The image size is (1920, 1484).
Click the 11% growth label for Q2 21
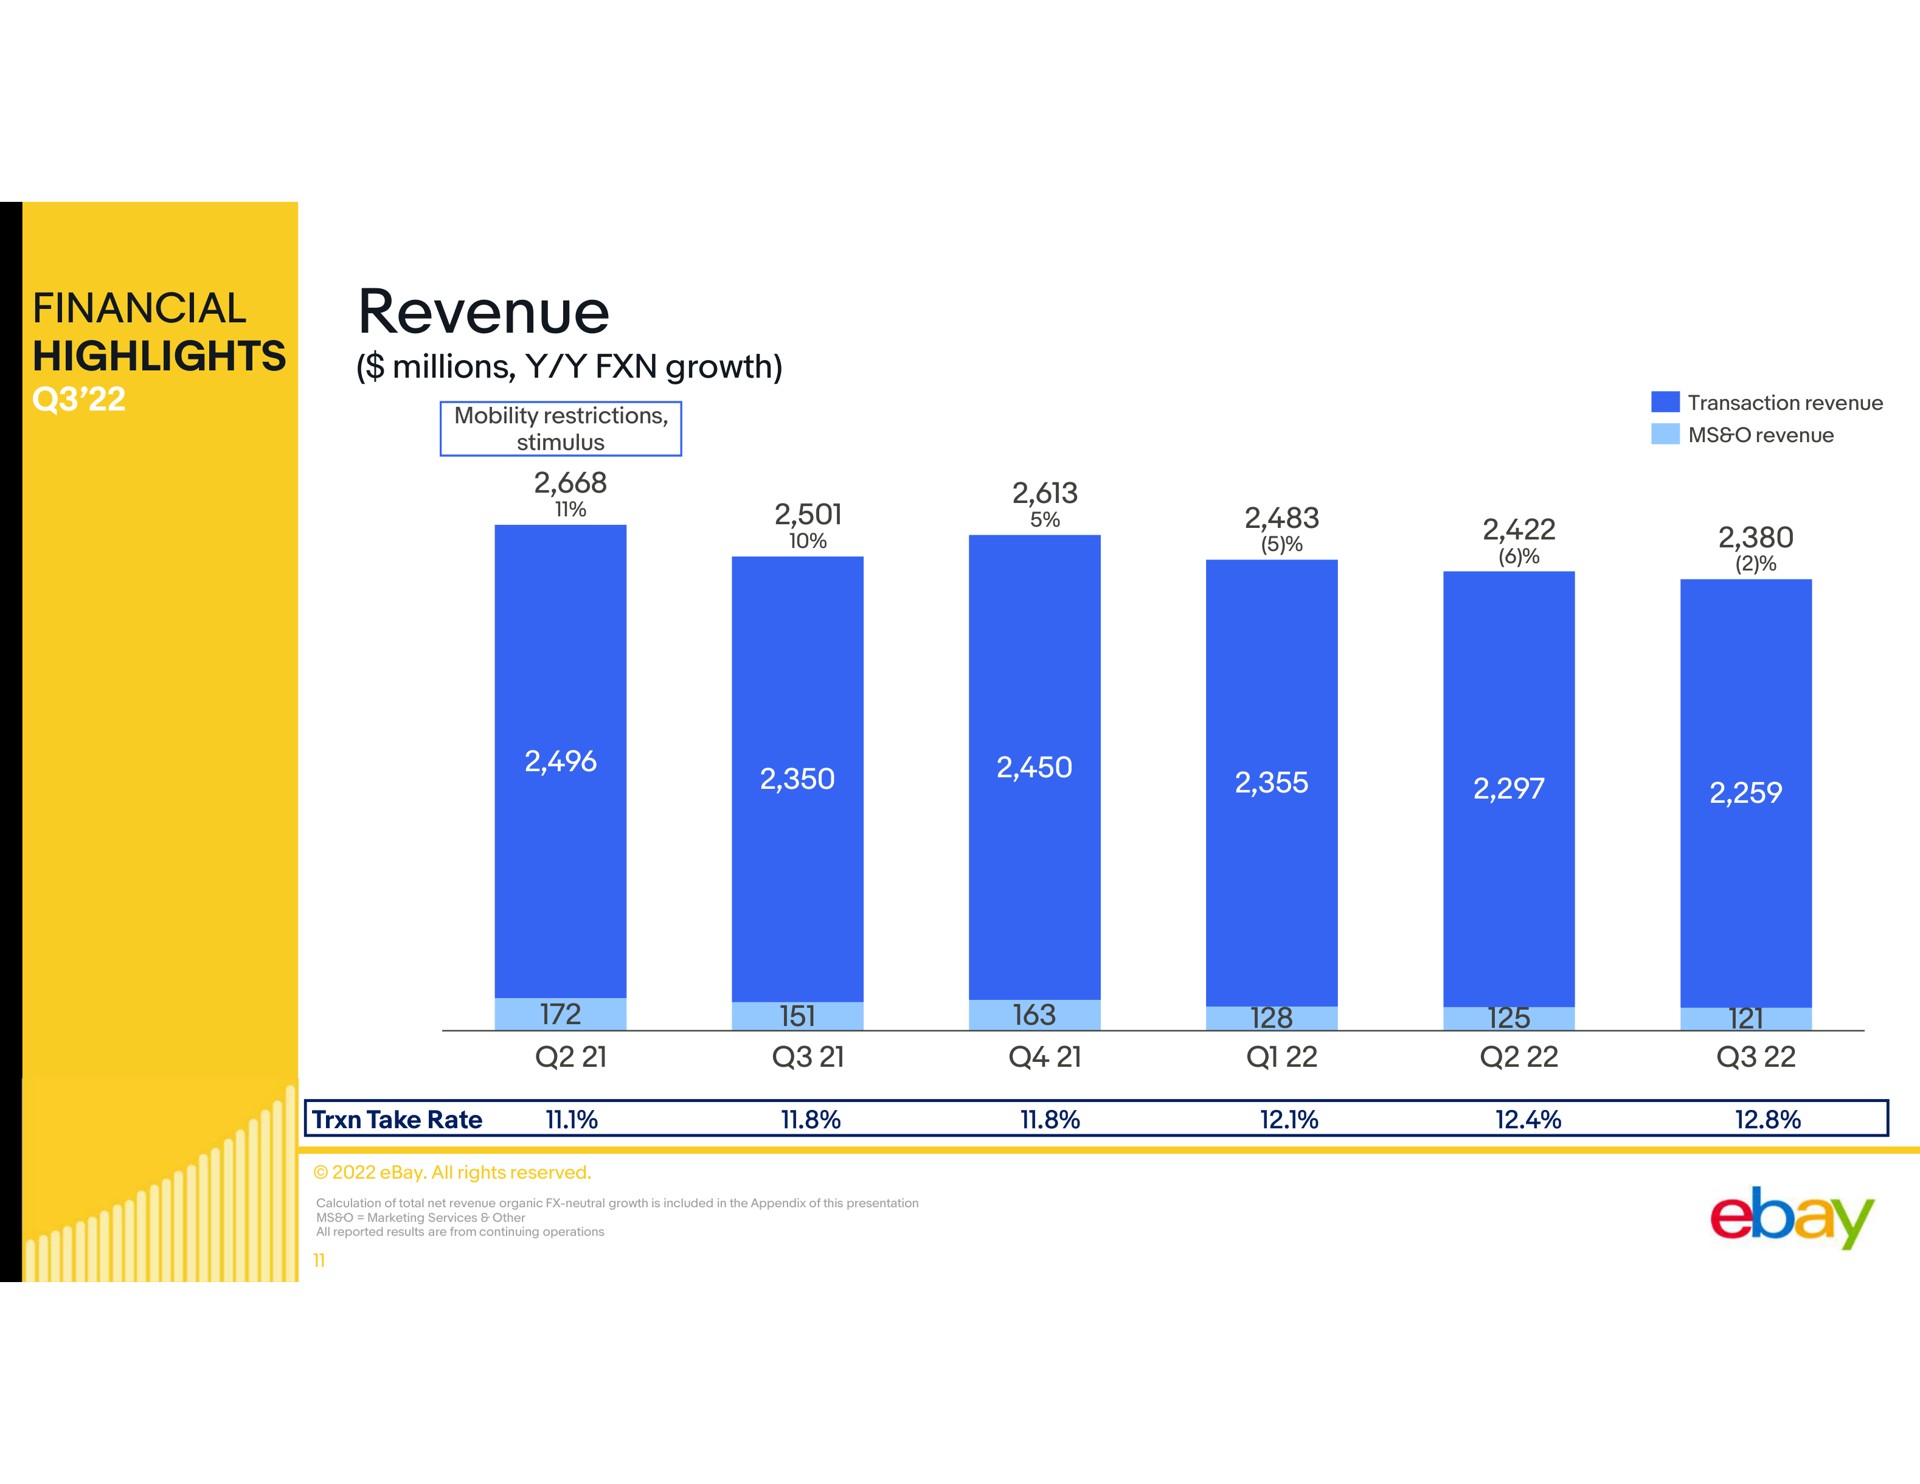tap(570, 509)
